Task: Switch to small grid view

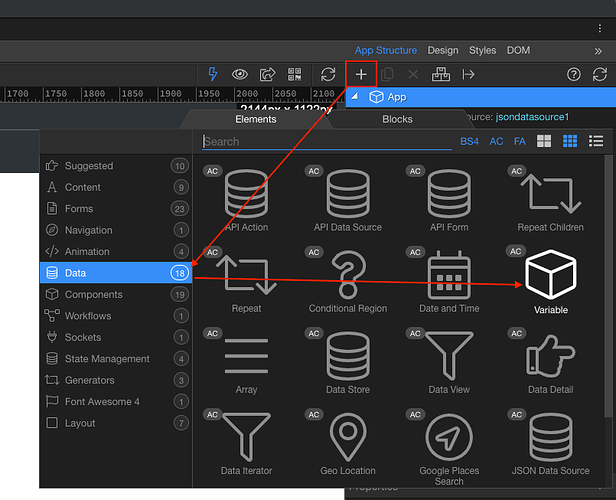Action: pyautogui.click(x=570, y=141)
